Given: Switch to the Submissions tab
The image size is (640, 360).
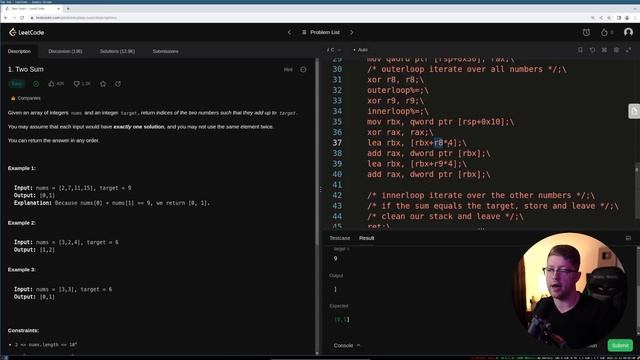Looking at the screenshot, I should point(165,51).
